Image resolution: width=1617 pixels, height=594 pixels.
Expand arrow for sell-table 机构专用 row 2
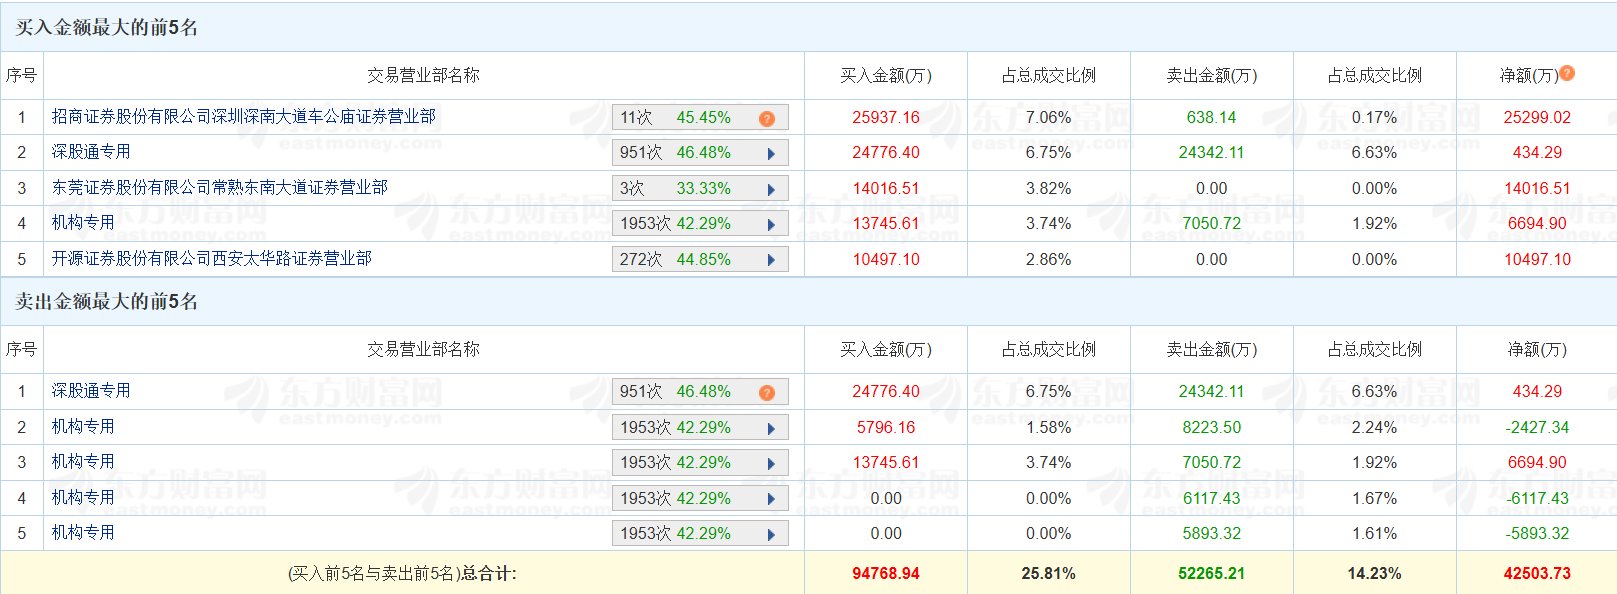click(771, 428)
